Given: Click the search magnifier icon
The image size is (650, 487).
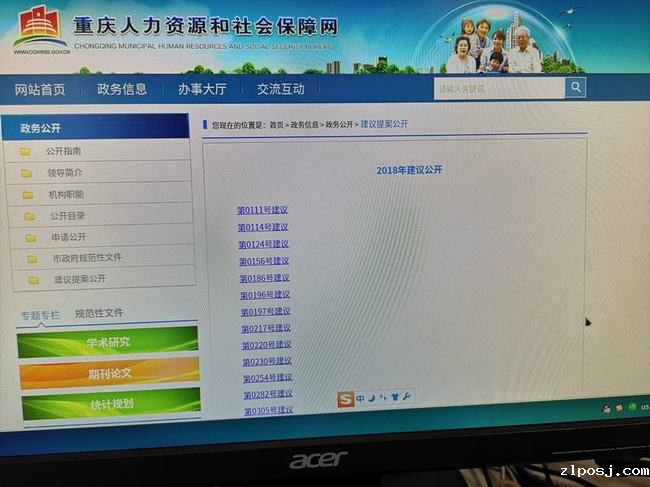Looking at the screenshot, I should point(575,88).
